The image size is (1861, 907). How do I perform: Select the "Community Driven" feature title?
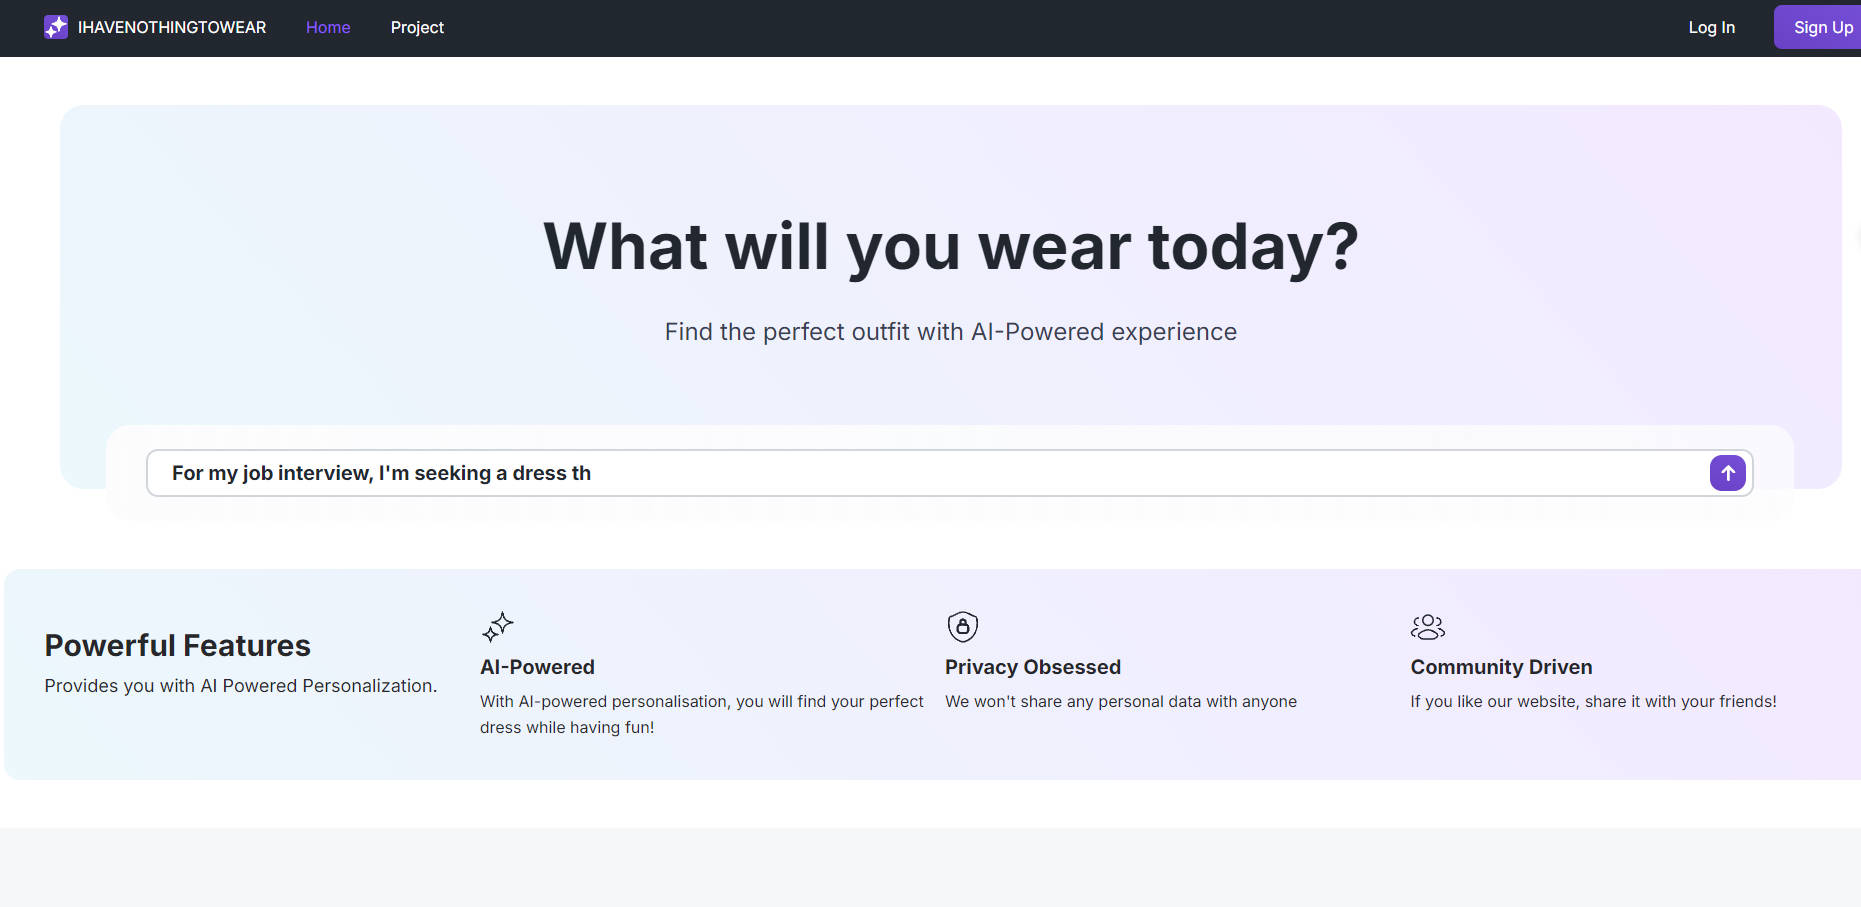click(1501, 667)
